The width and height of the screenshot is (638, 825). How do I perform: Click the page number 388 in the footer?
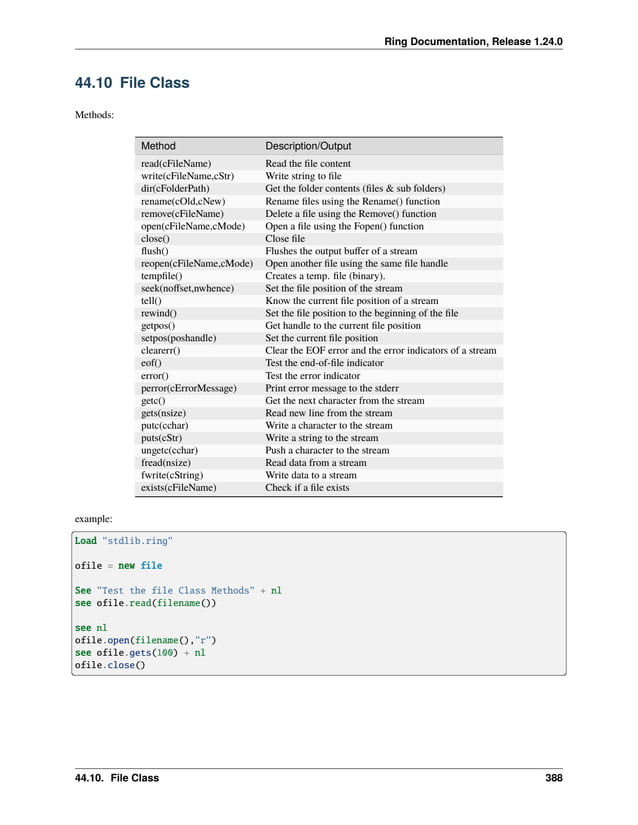coord(554,778)
